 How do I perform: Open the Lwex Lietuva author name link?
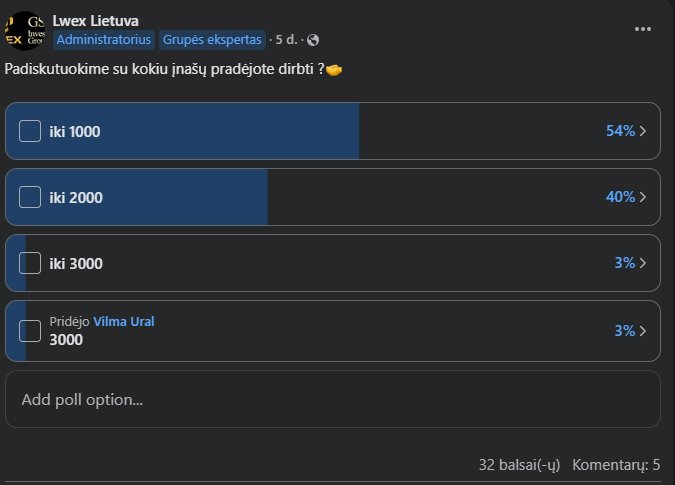96,21
